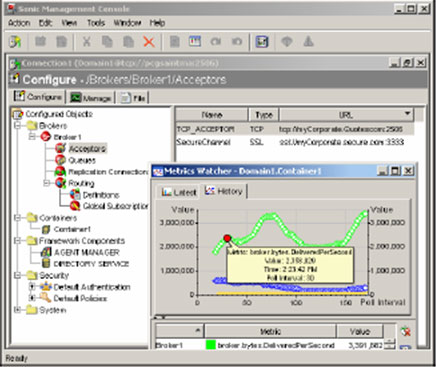
Task: Click the scissors cut toolbar icon
Action: pos(87,42)
